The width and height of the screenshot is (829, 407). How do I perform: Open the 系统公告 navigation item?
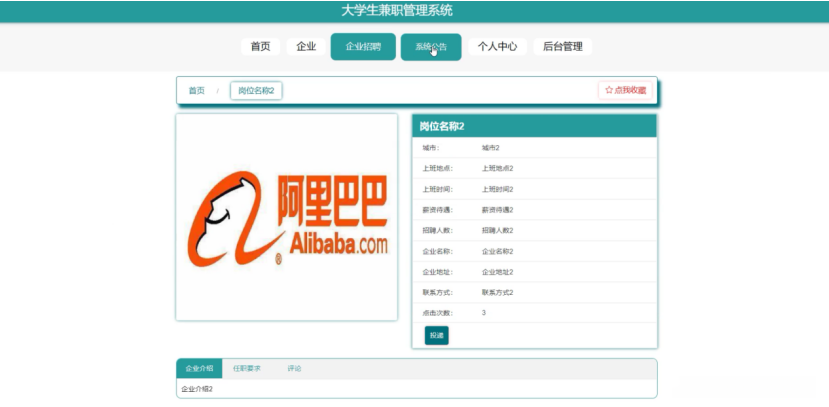pos(431,47)
